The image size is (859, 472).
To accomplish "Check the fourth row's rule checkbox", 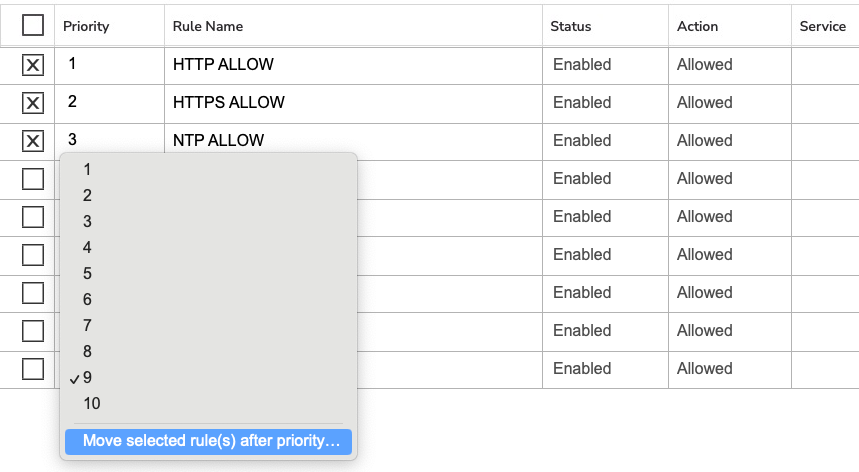I will [33, 179].
